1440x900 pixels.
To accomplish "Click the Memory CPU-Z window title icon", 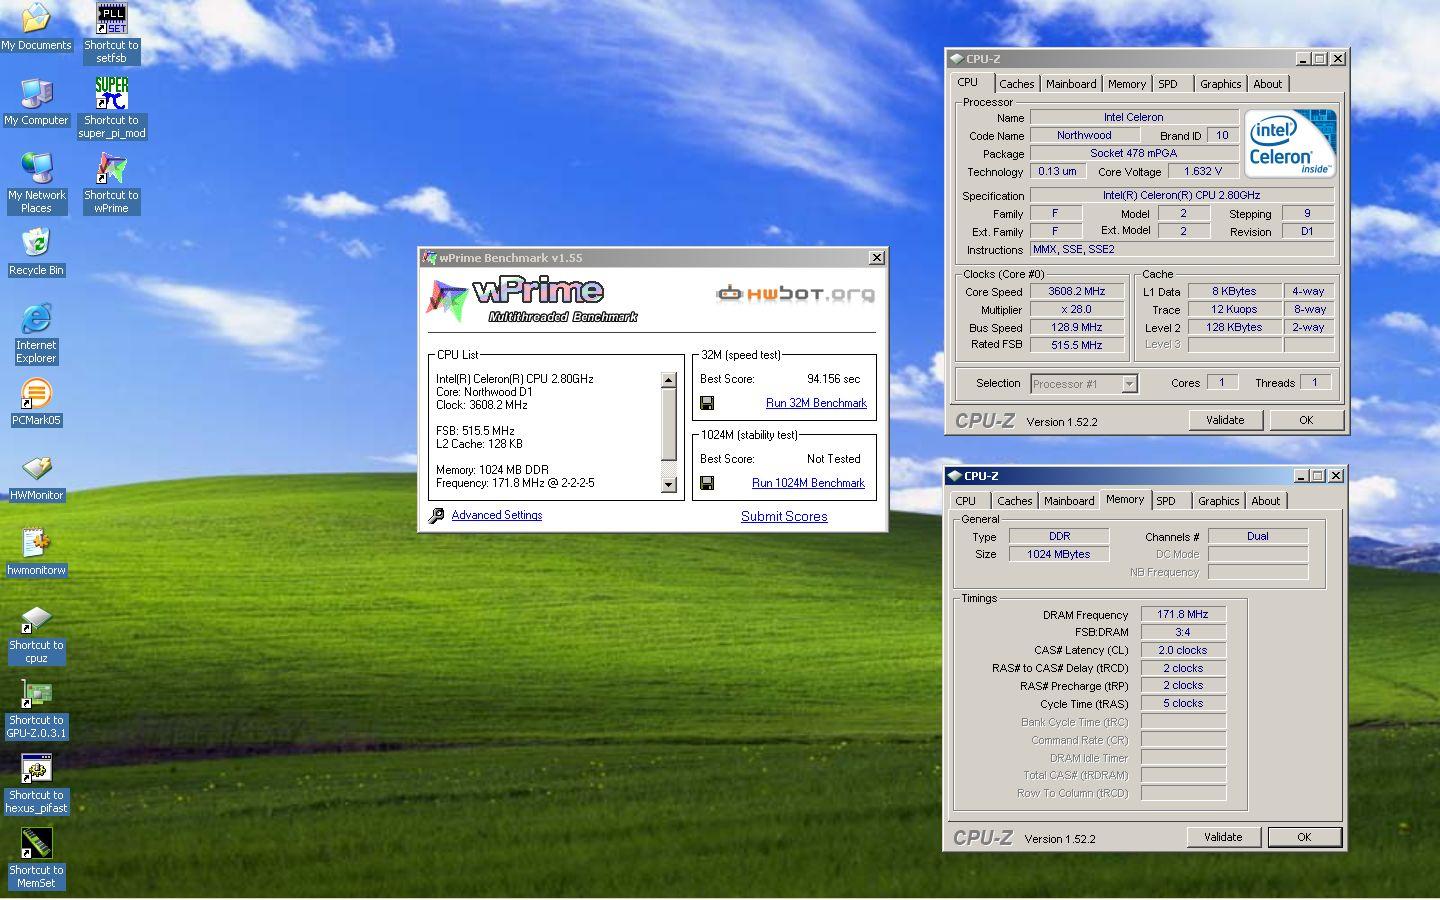I will [x=954, y=476].
